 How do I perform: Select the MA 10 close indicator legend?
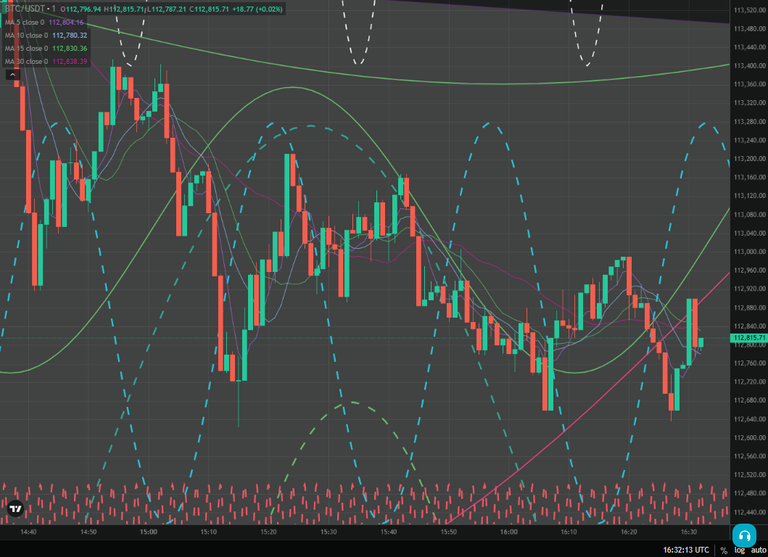pos(26,35)
